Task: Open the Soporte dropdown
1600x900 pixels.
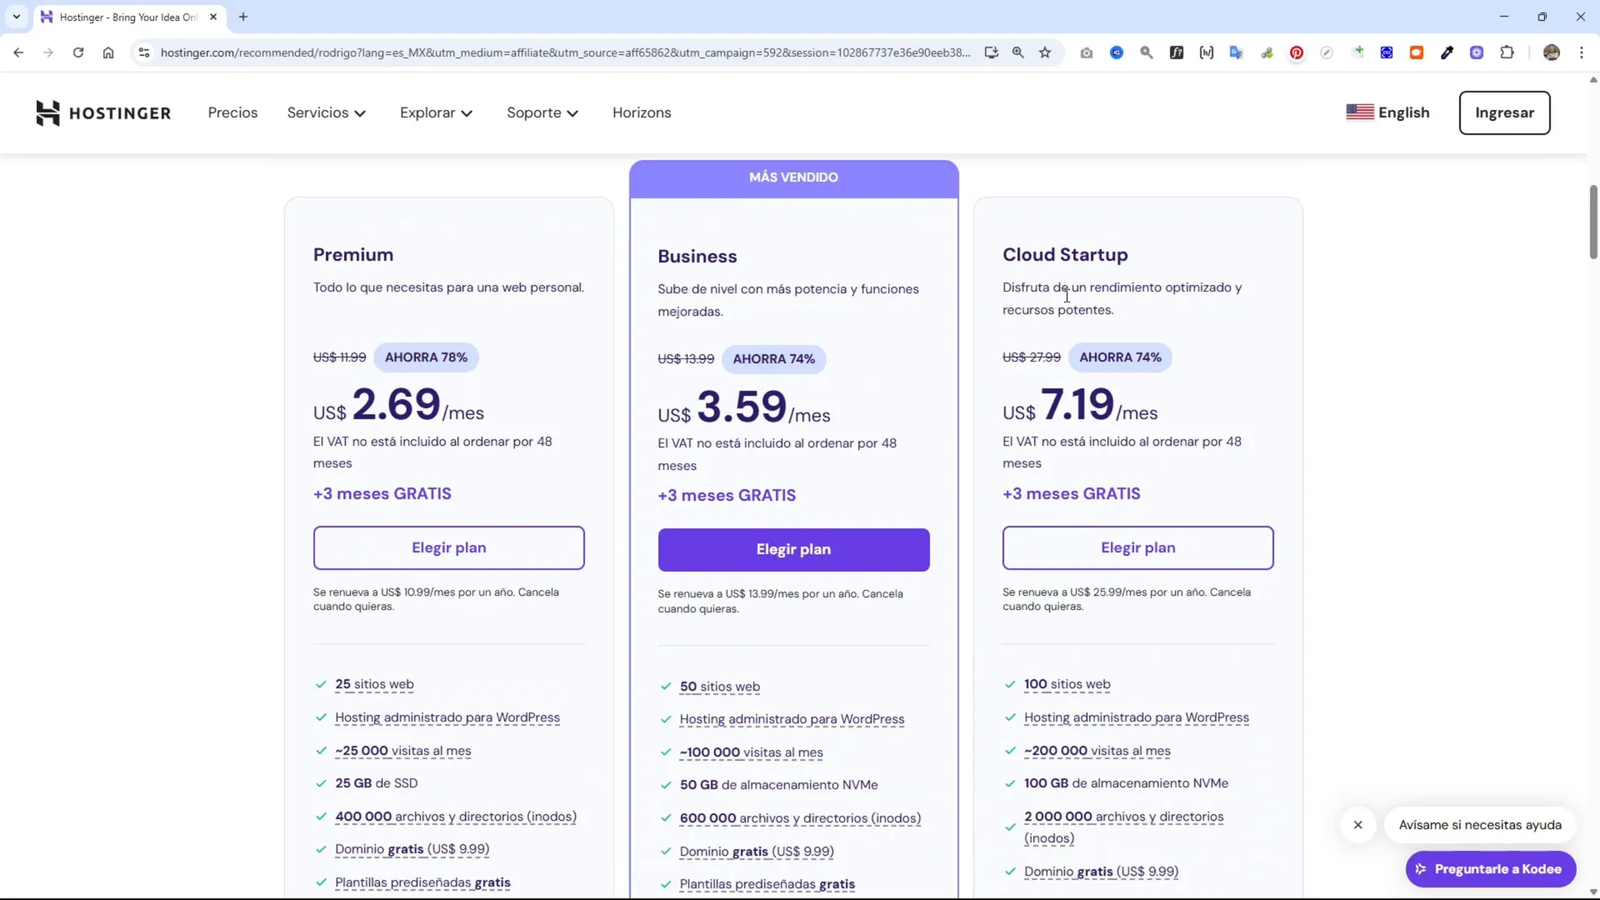Action: pos(541,112)
